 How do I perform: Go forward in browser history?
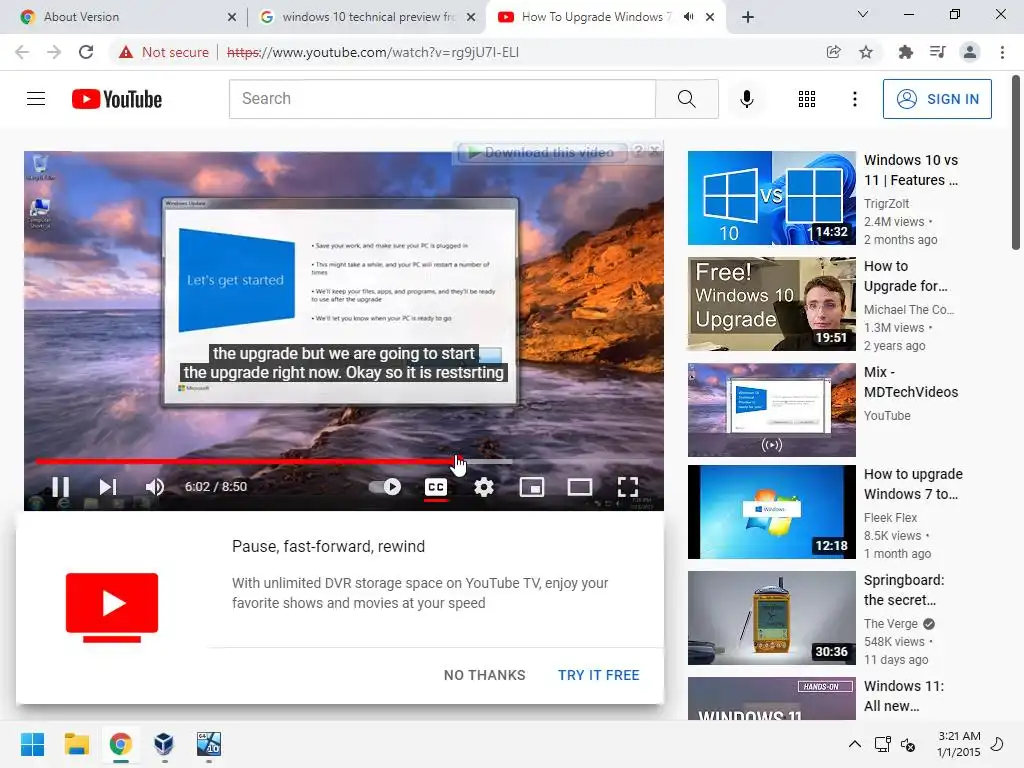(x=54, y=52)
